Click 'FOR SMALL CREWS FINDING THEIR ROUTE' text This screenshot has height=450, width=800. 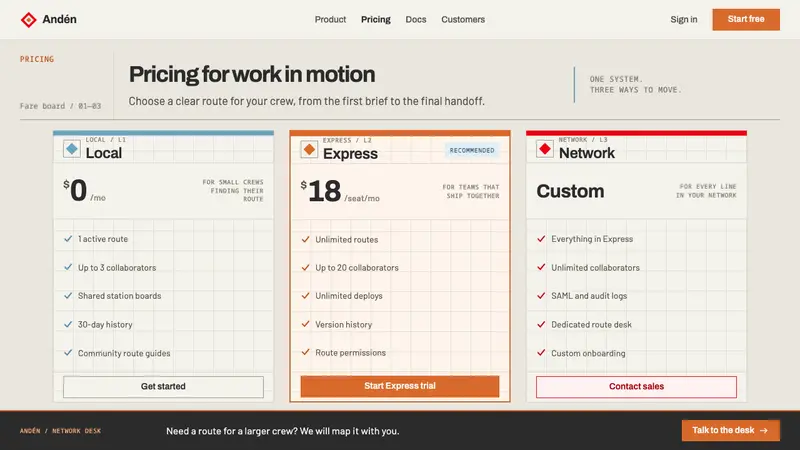233,190
